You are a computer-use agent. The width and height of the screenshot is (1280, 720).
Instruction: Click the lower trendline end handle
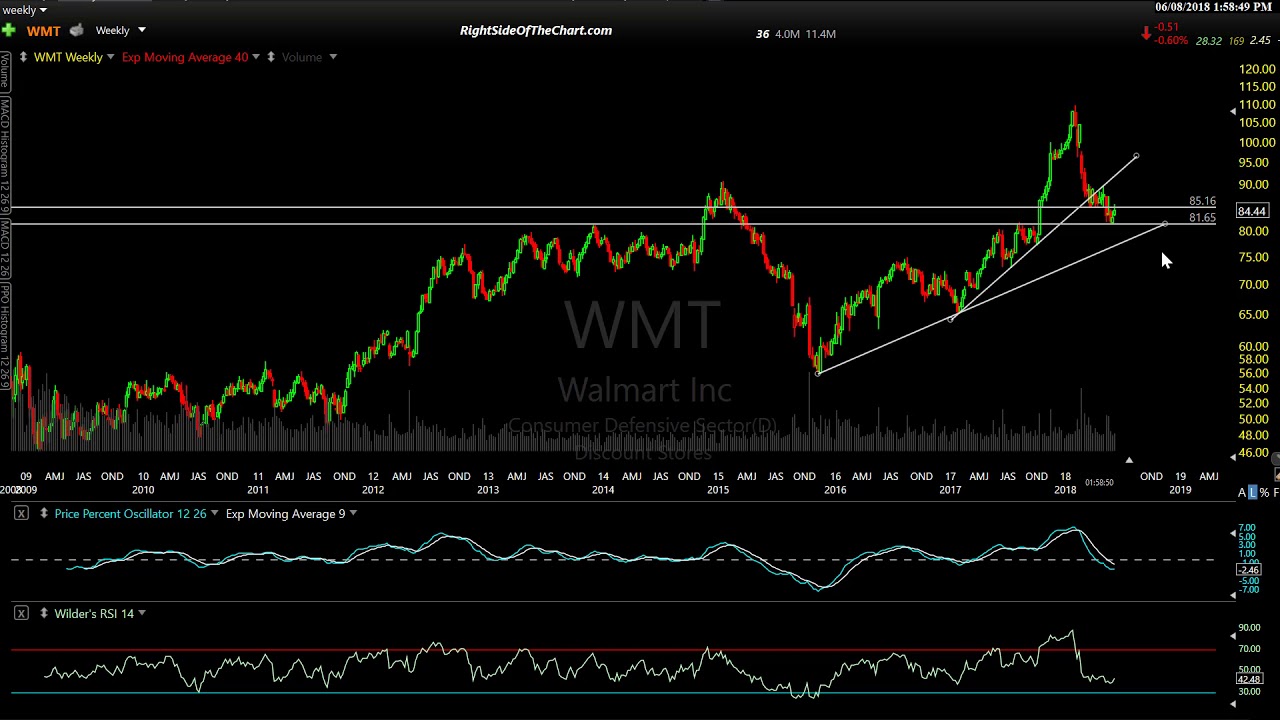(1165, 224)
